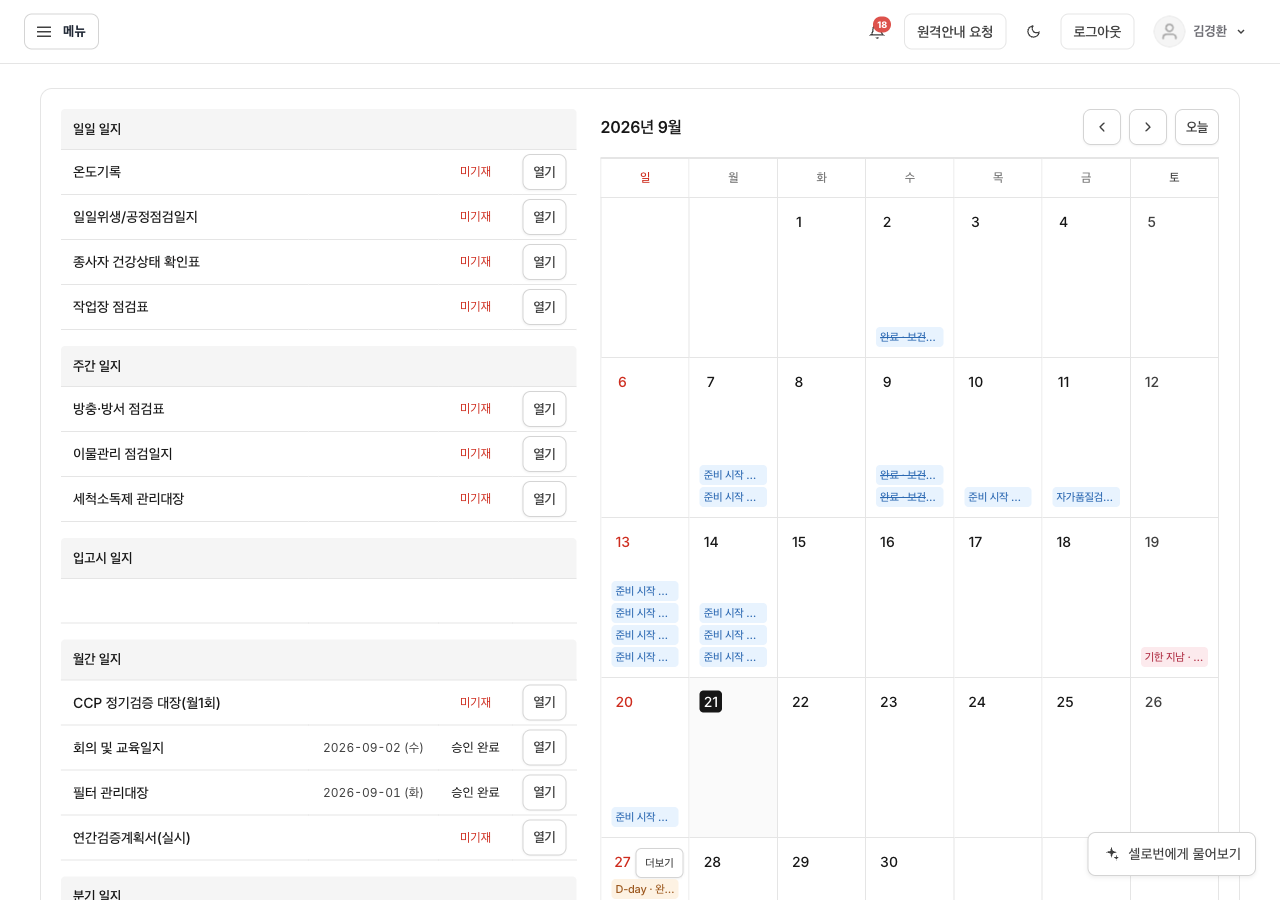Viewport: 1280px width, 900px height.
Task: Open notifications bell with 18 badge
Action: click(877, 31)
